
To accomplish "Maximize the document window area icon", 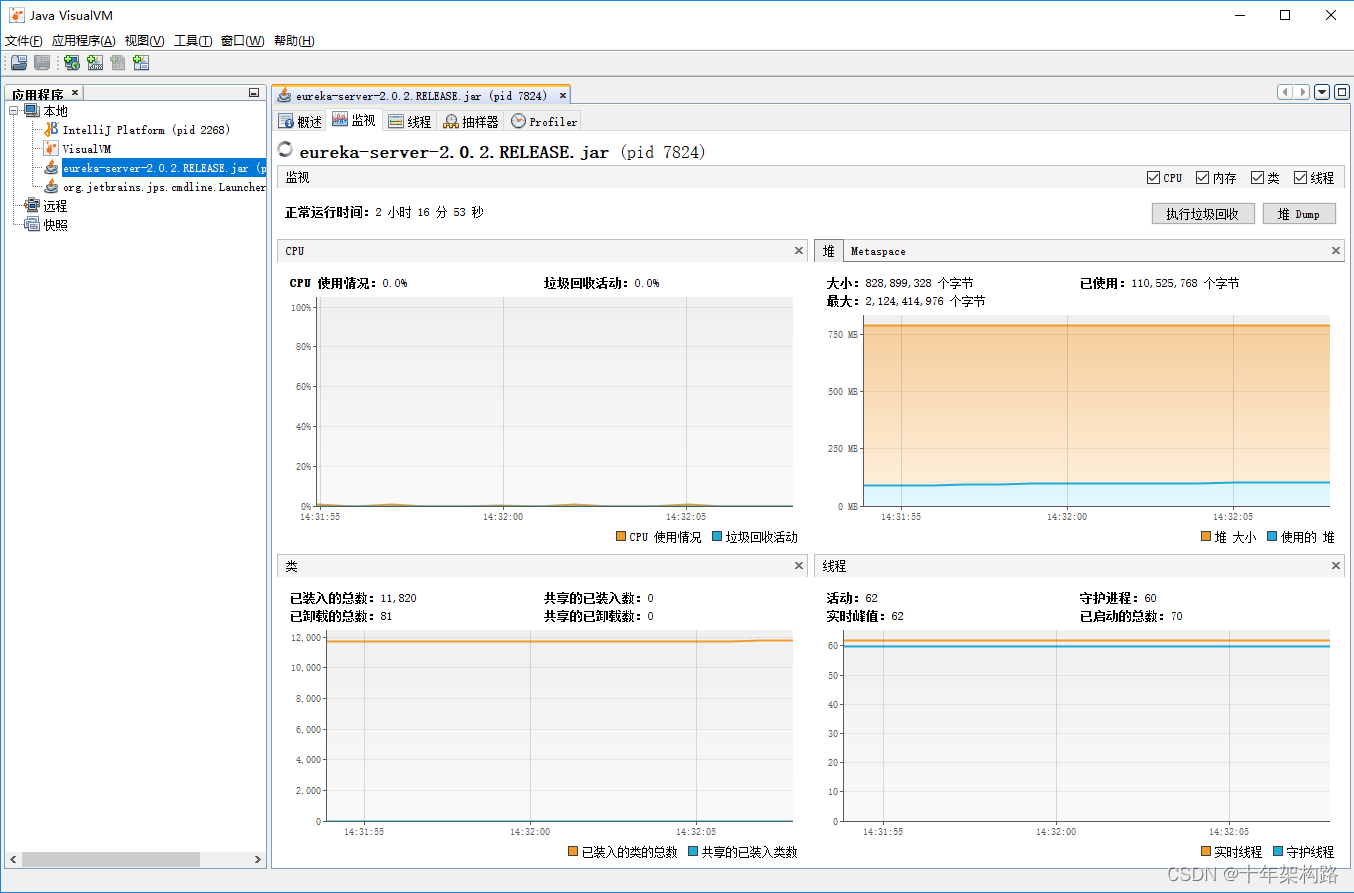I will tap(1342, 92).
